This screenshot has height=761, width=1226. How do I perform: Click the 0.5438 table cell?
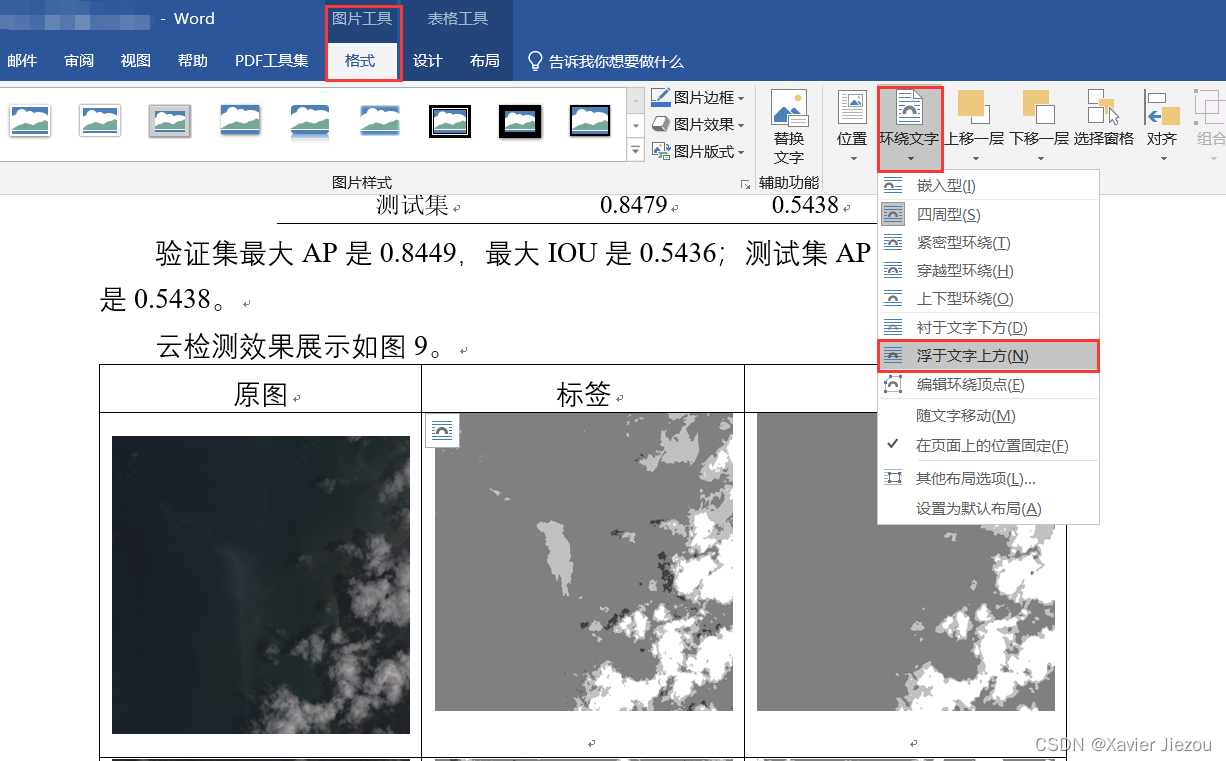point(806,205)
